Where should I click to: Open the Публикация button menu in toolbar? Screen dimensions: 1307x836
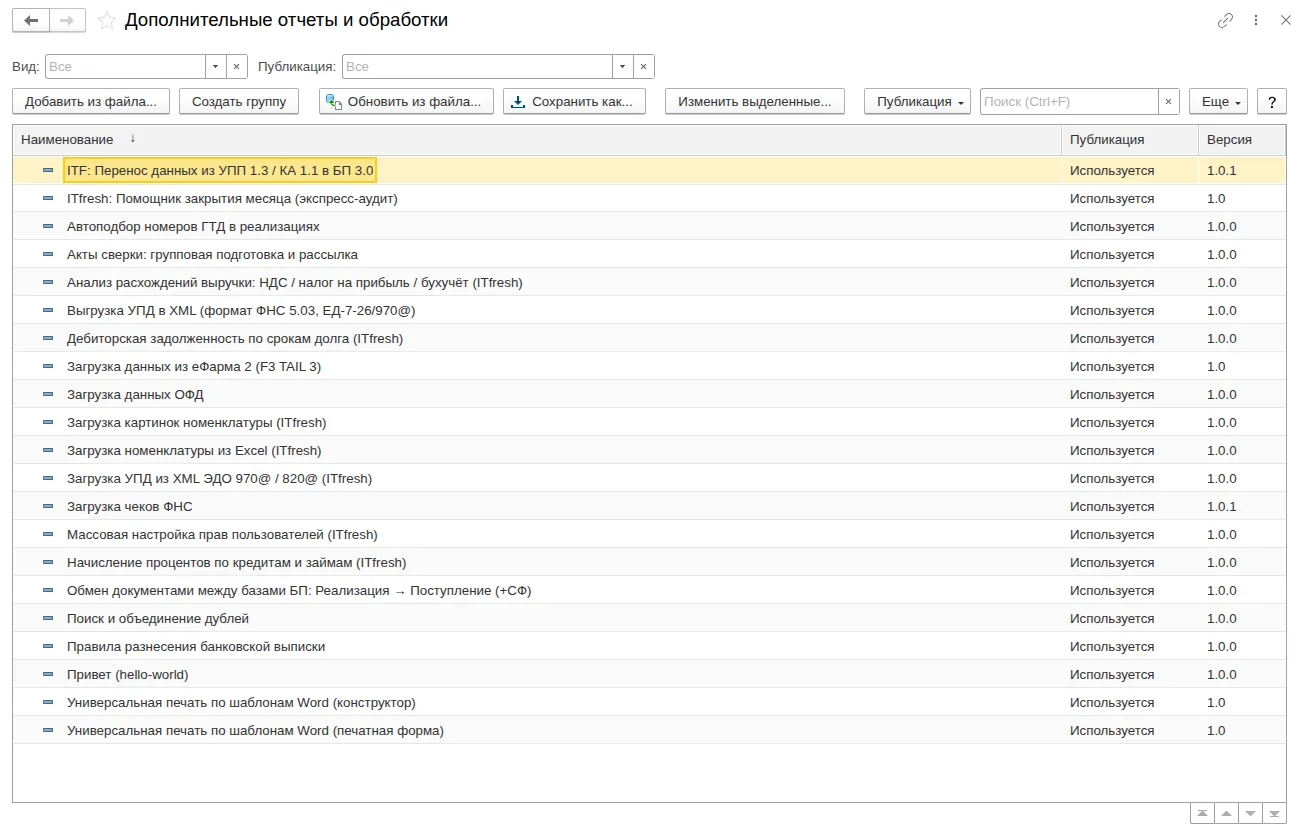click(x=918, y=101)
